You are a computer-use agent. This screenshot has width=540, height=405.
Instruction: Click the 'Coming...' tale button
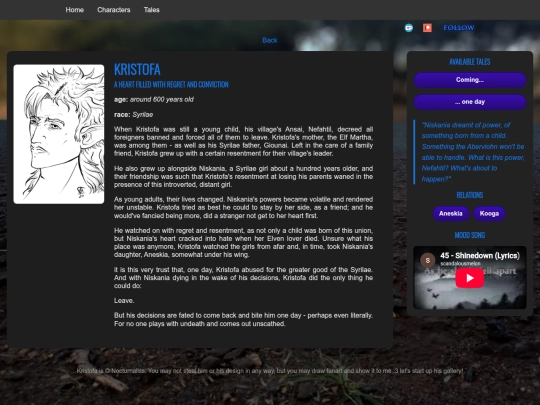tap(470, 80)
